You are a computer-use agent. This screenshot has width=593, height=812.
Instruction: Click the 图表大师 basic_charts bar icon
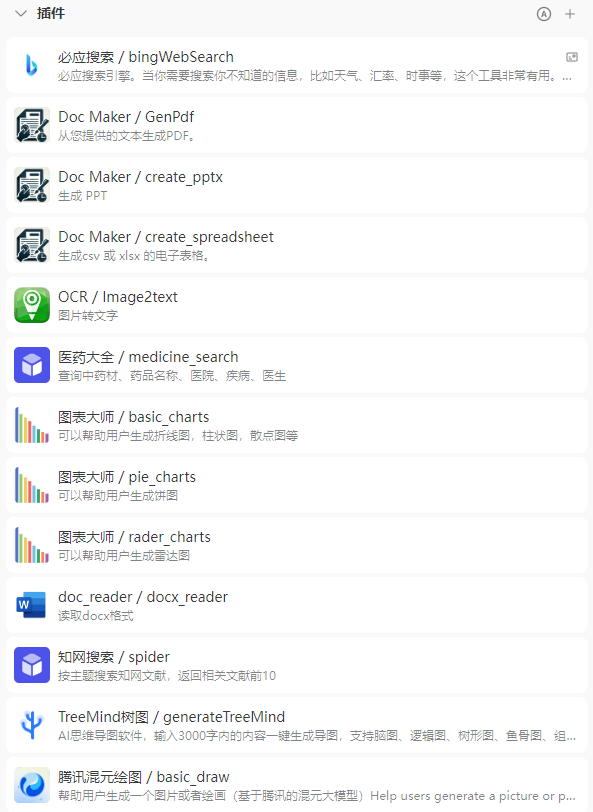coord(32,425)
